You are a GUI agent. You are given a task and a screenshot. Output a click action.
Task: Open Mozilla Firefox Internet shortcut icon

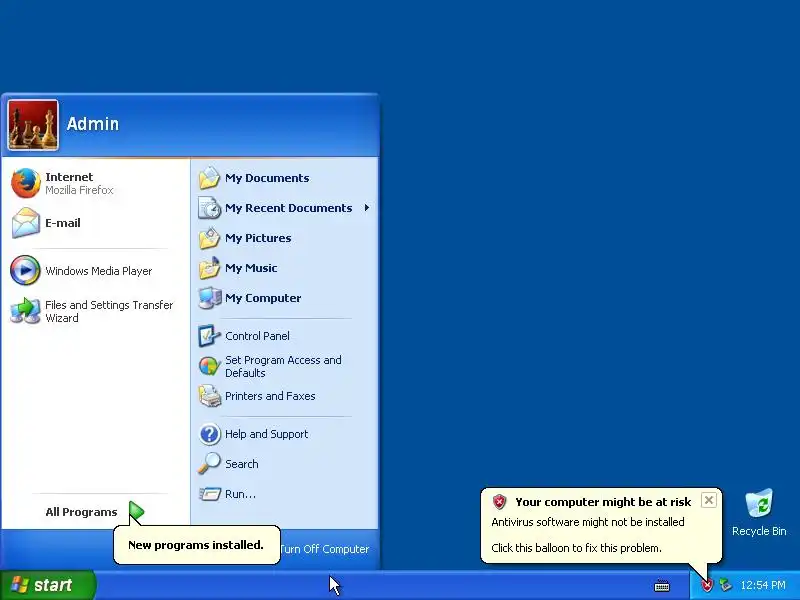pos(26,183)
